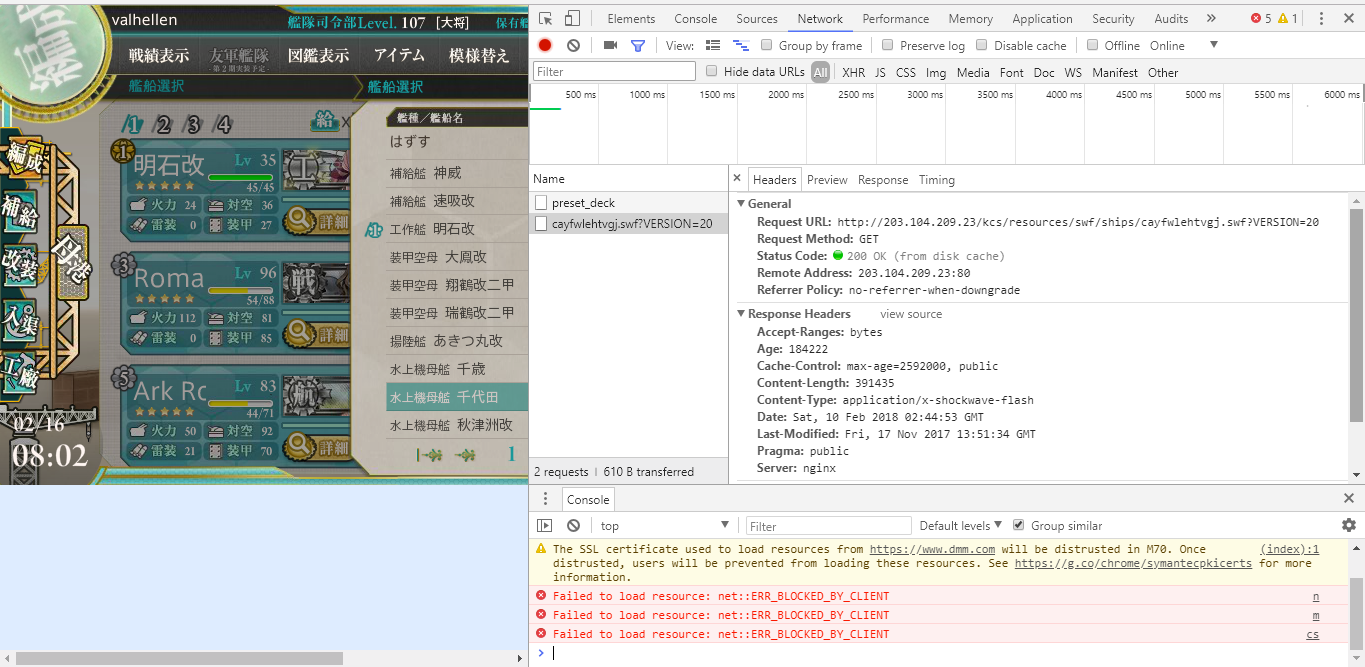
Task: Toggle the network filter funnel icon
Action: (638, 45)
